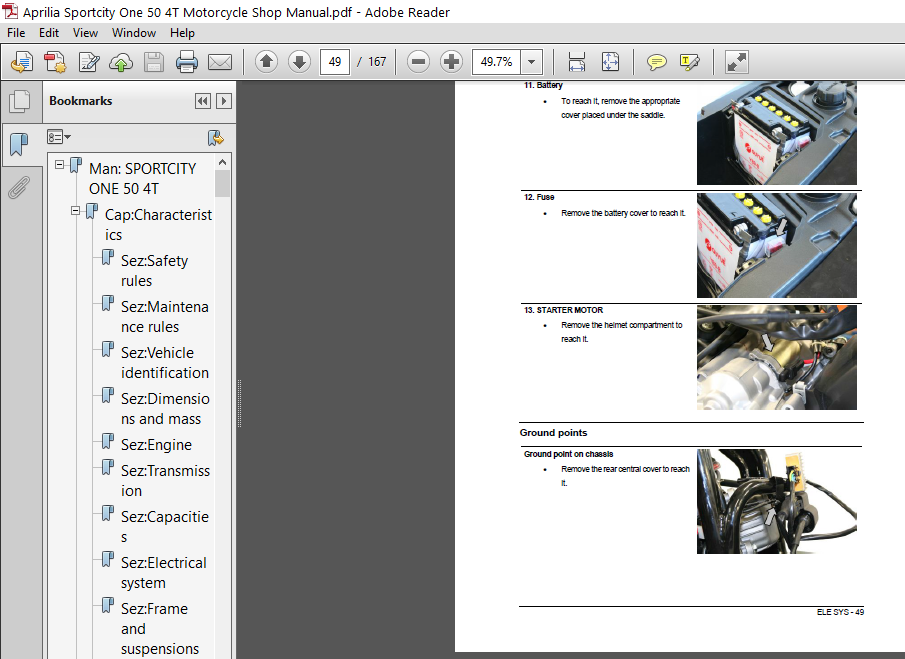
Task: Switch to read mode with the expand arrows icon
Action: [736, 62]
